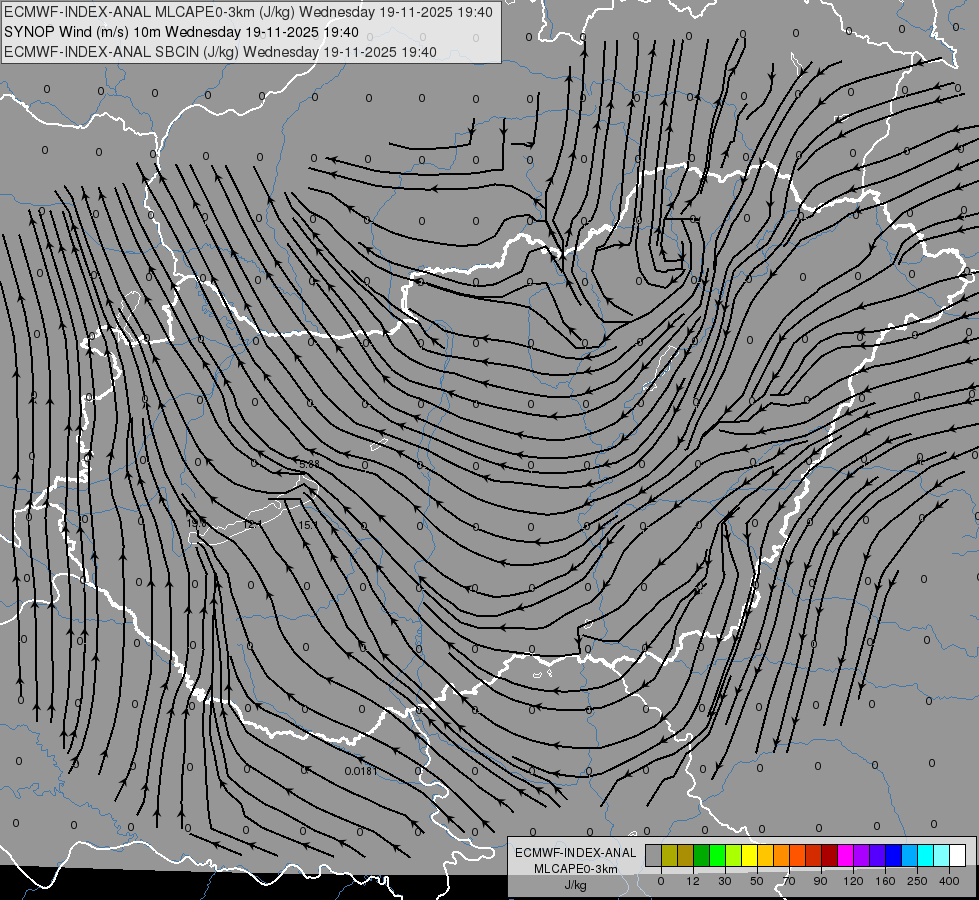Select the bright green legend swatch
979x900 pixels.
pyautogui.click(x=718, y=855)
